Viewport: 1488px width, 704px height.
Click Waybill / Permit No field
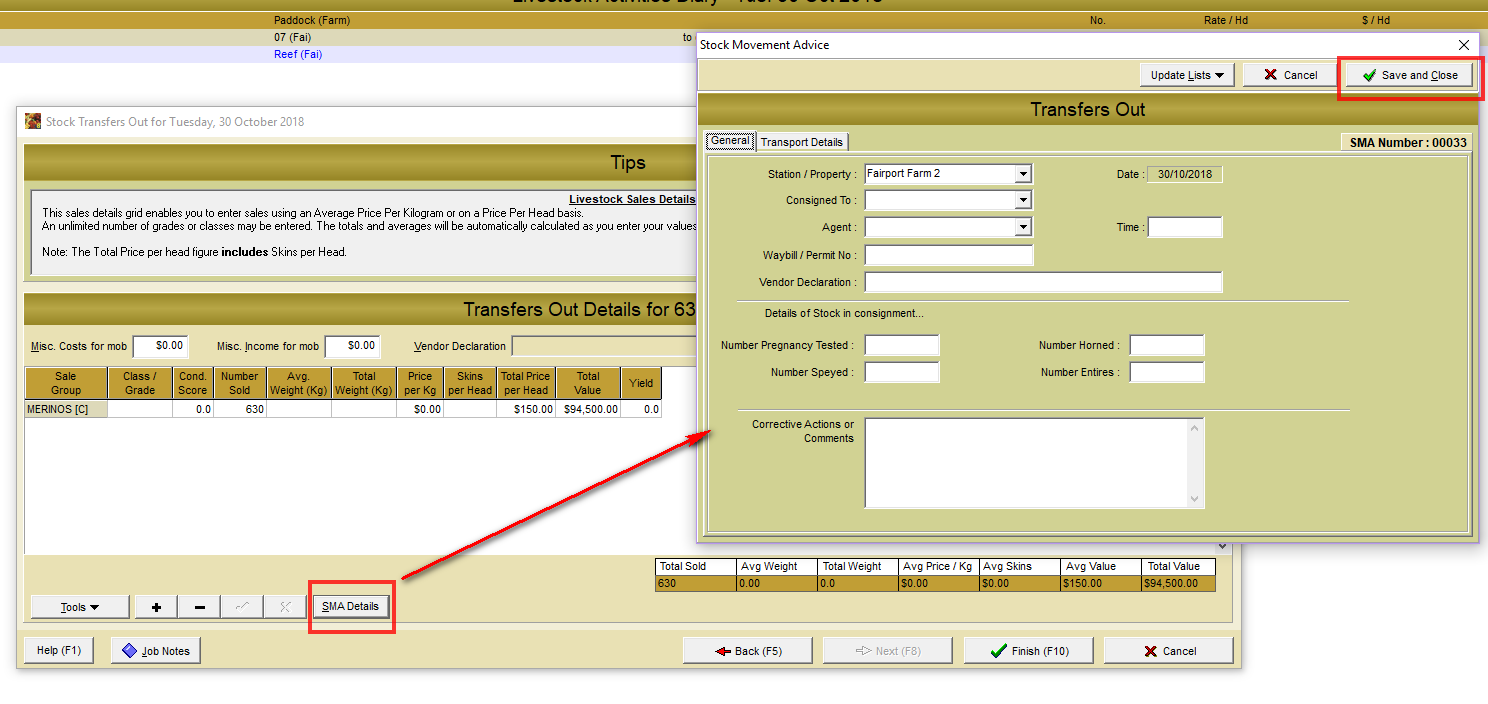point(948,255)
